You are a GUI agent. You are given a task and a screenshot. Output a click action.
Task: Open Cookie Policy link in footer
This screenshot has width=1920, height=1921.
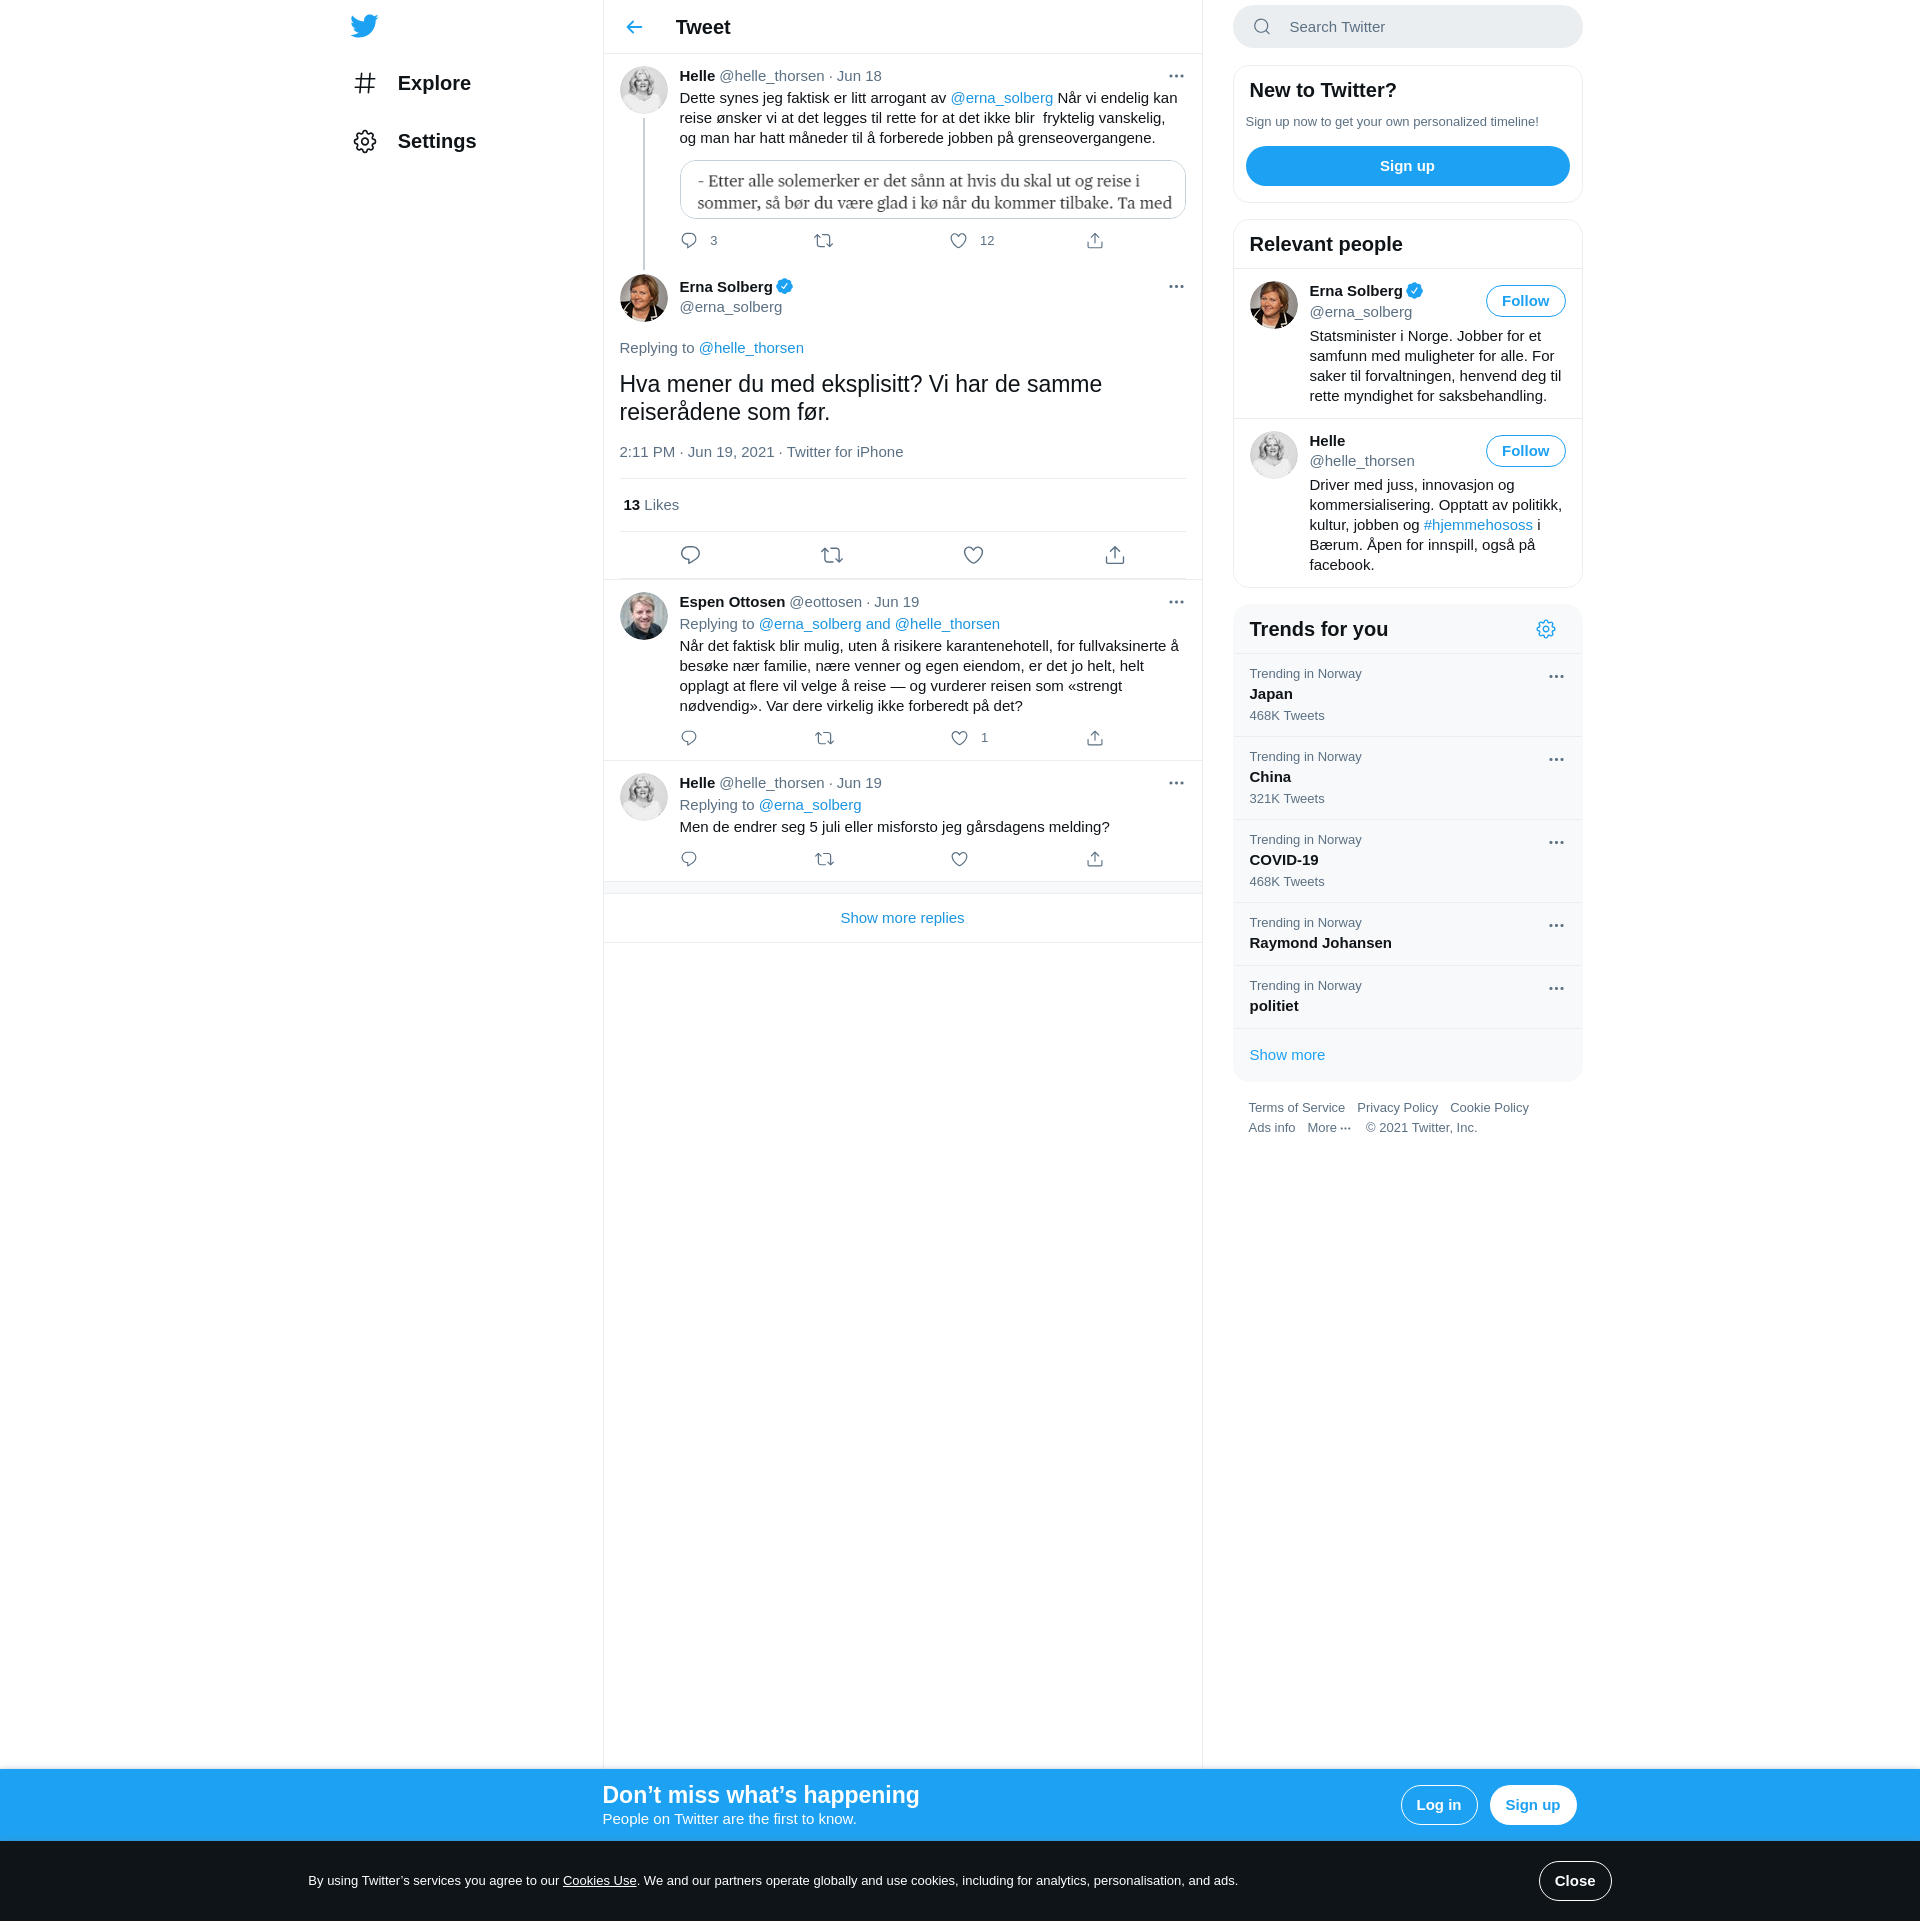[1489, 1108]
